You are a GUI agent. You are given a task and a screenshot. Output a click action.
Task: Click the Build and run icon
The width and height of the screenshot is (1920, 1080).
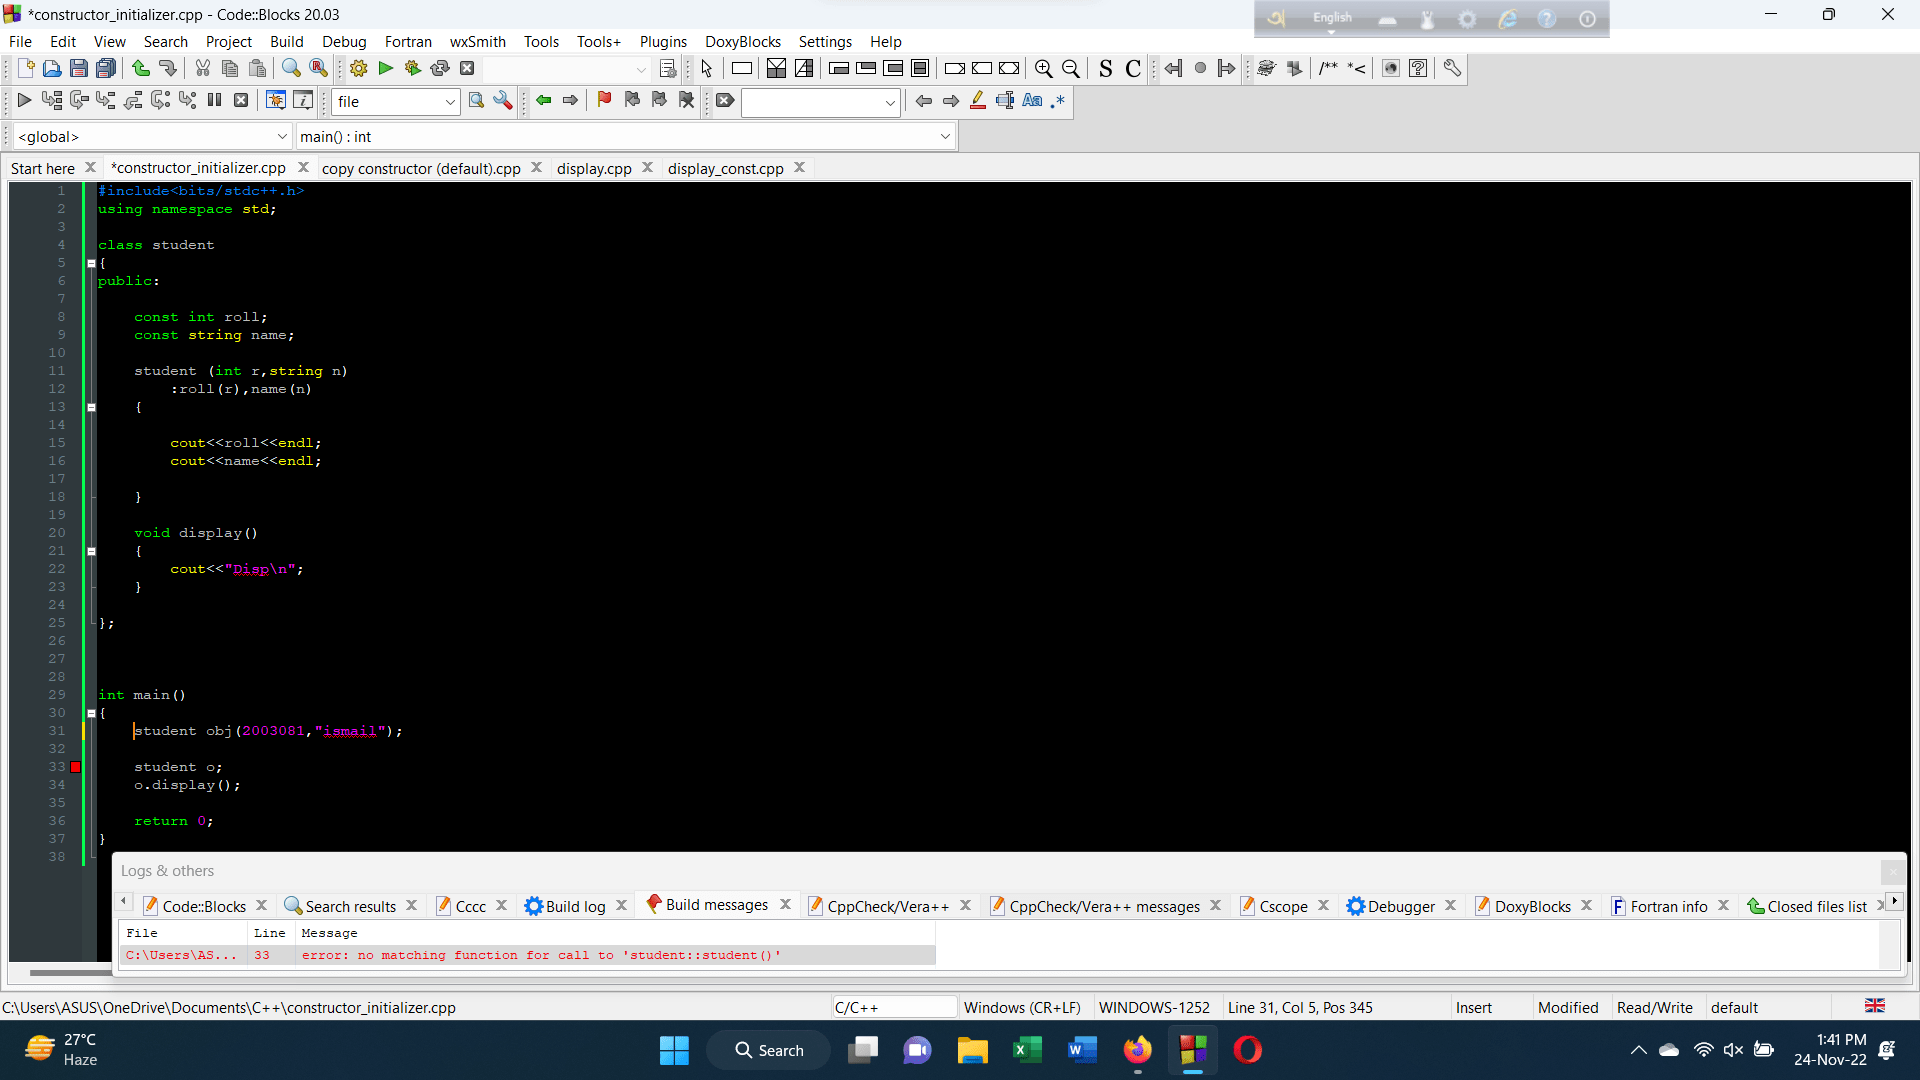pyautogui.click(x=413, y=68)
